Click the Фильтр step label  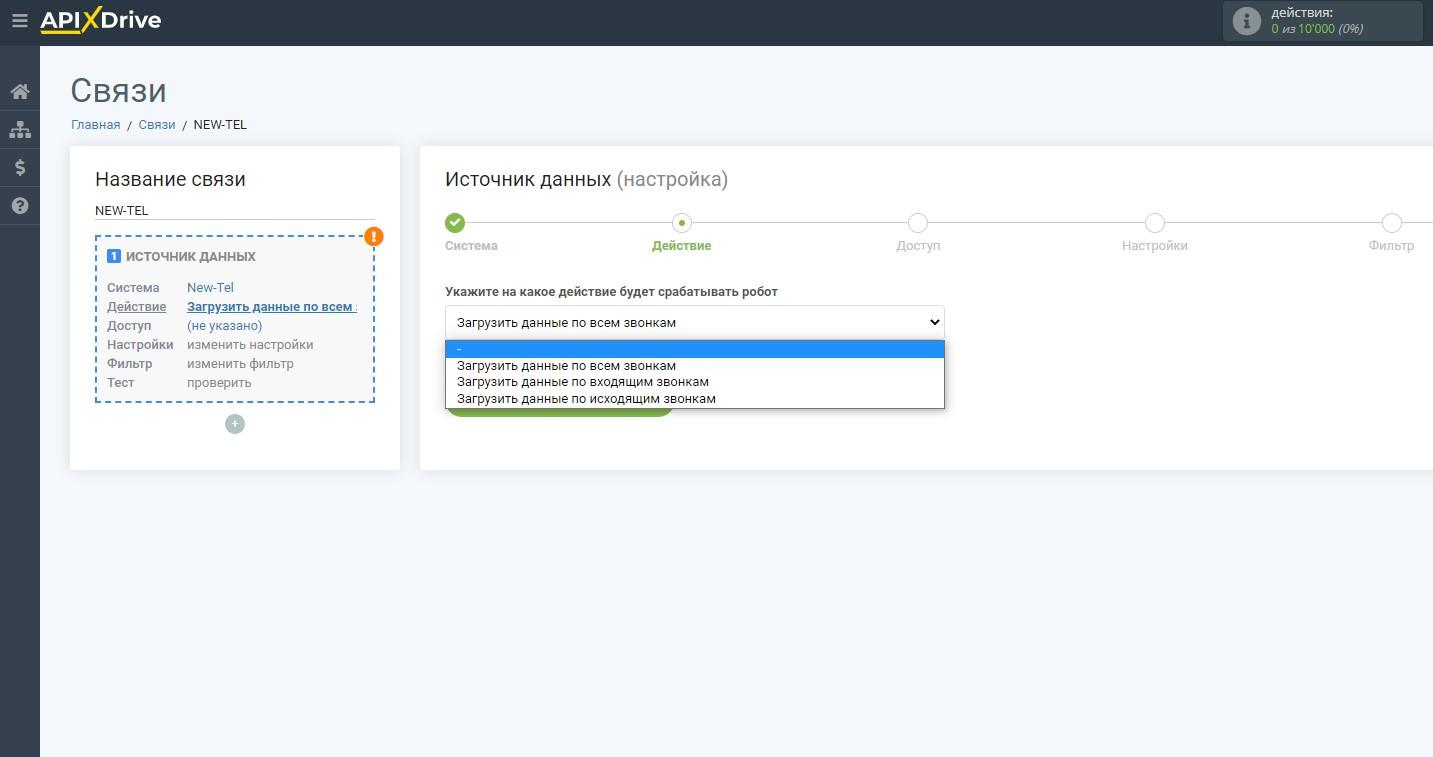point(1391,246)
